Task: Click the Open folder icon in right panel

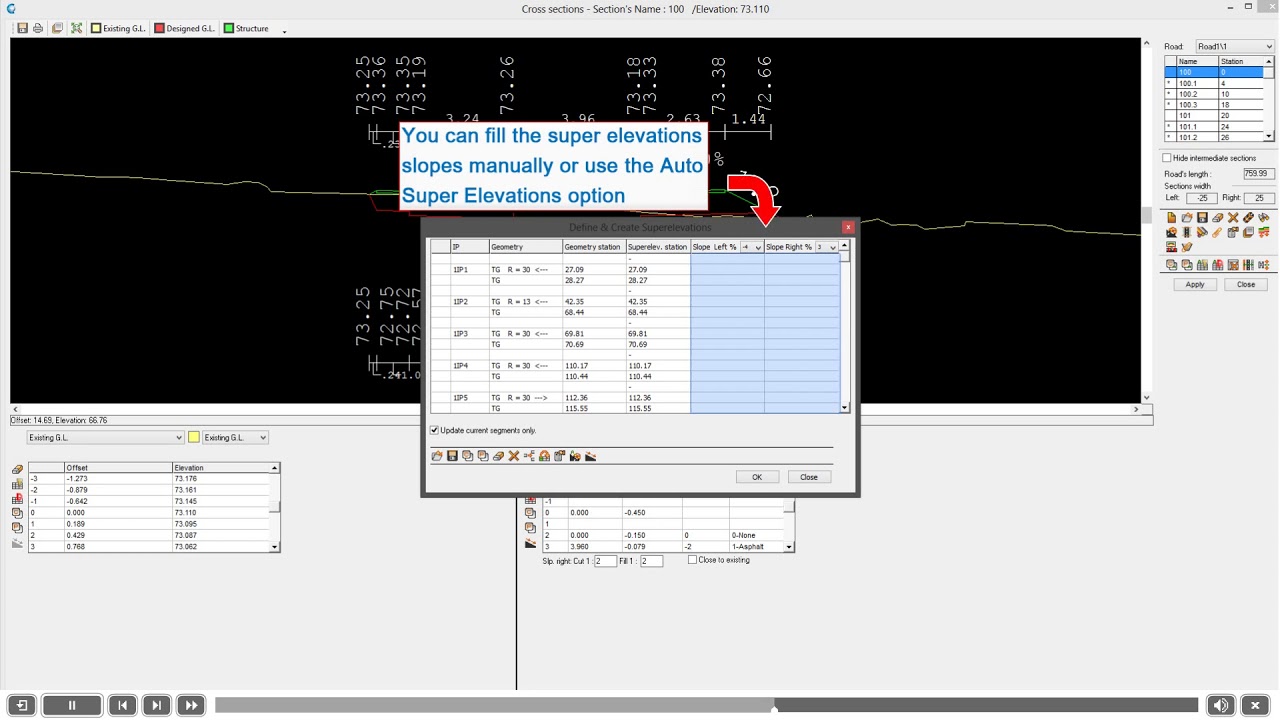Action: 1187,217
